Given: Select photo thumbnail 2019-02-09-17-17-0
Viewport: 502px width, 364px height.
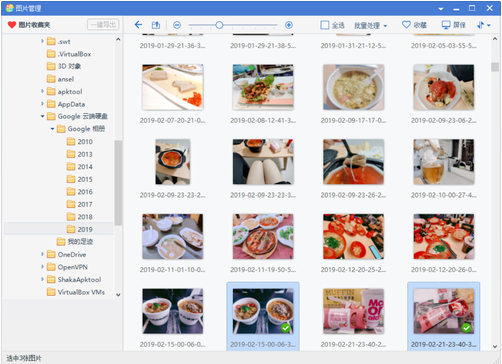Looking at the screenshot, I should [x=353, y=87].
